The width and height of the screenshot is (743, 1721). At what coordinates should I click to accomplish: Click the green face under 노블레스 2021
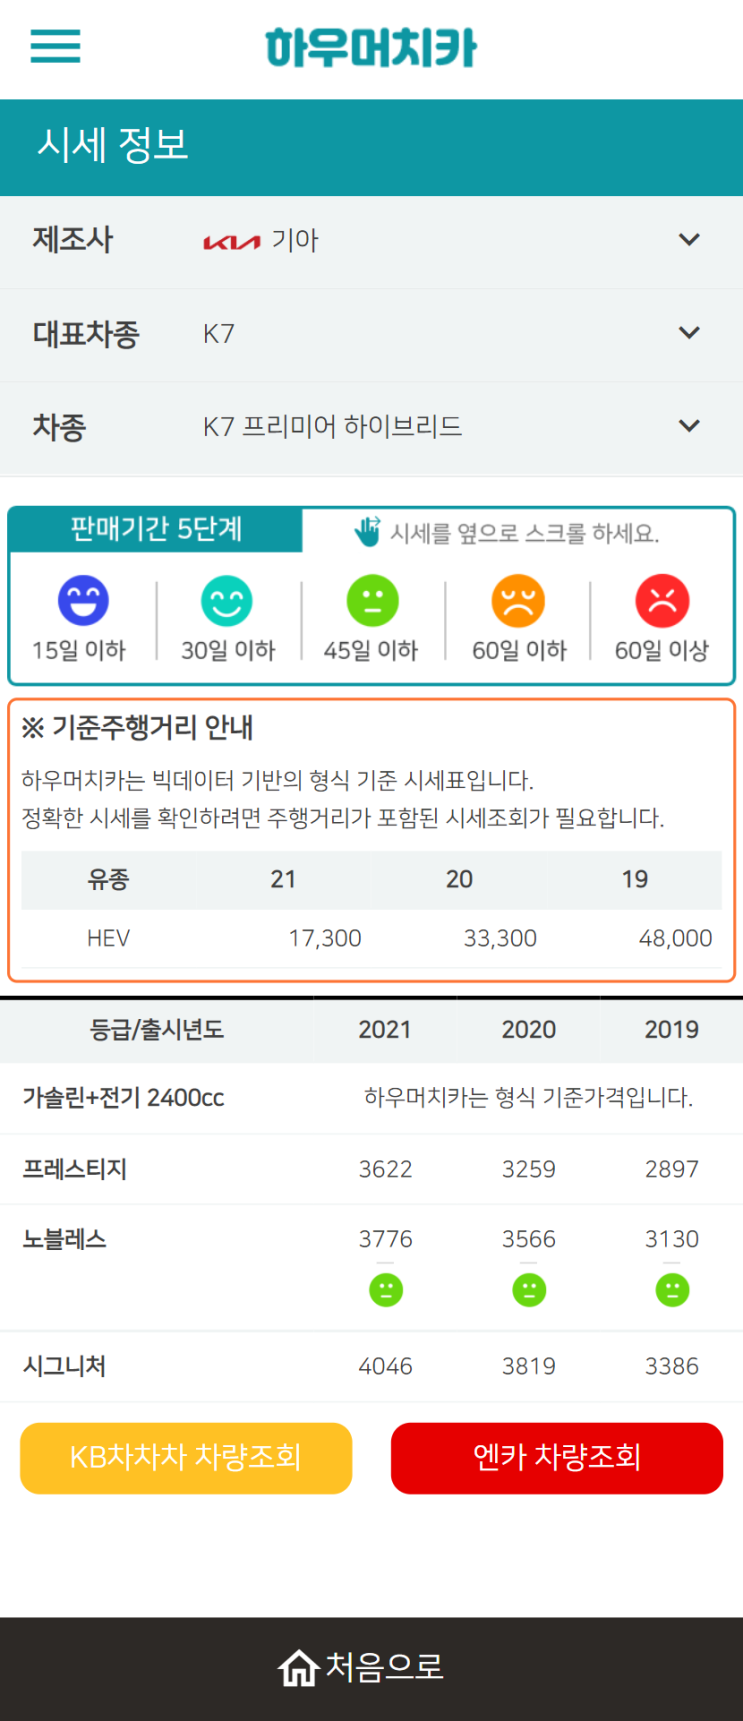click(x=386, y=1290)
